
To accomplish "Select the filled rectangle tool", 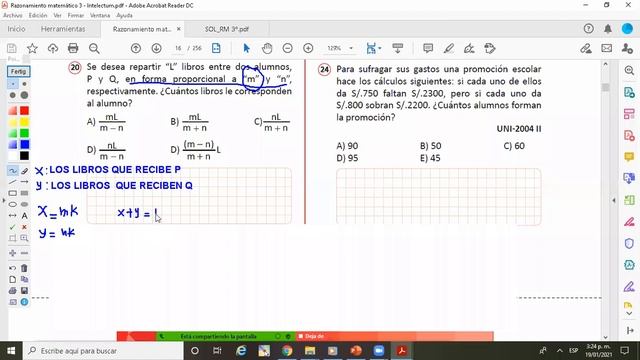I will [24, 193].
